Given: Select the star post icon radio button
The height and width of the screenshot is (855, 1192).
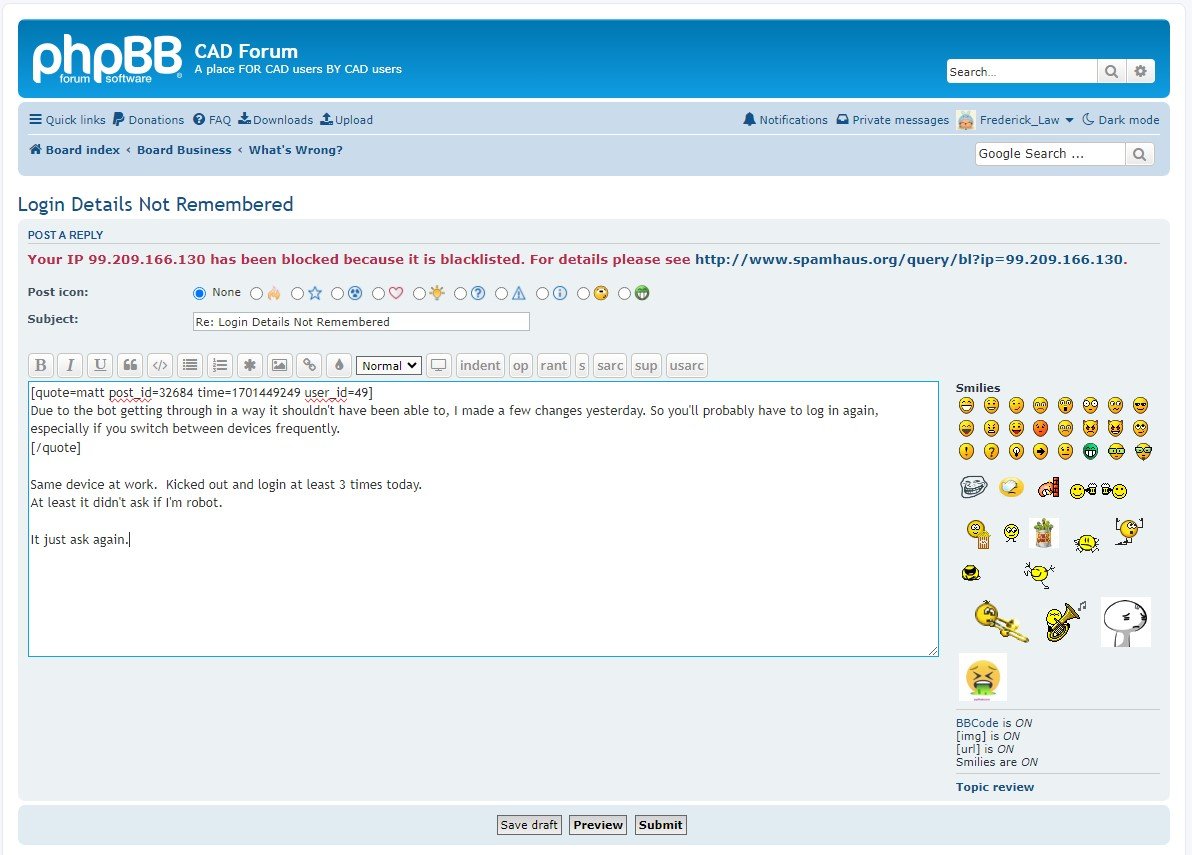Looking at the screenshot, I should [x=297, y=294].
